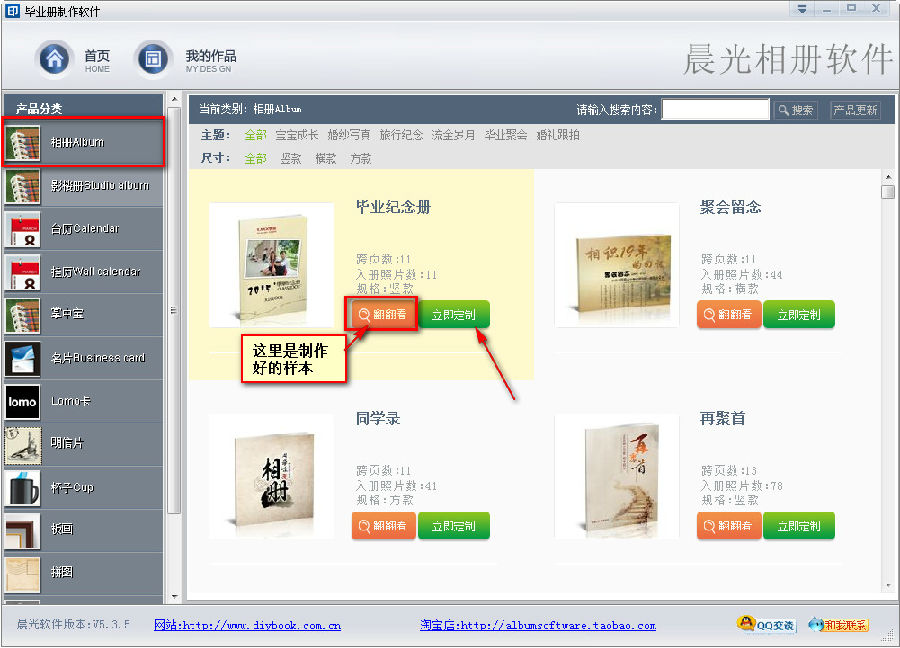Open 杯子Cup category icon
Viewport: 900px width, 648px height.
23,488
